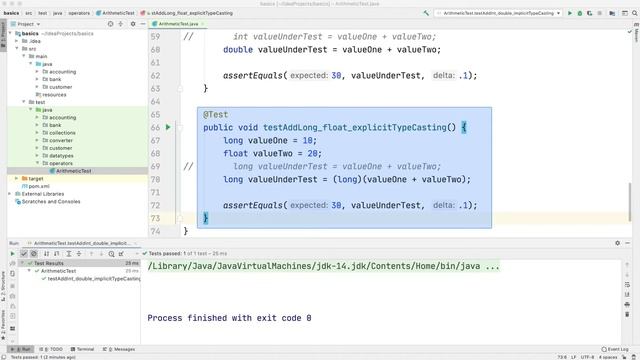Viewport: 640px width, 360px height.
Task: Hide the Project panel with minus icon
Action: [x=142, y=24]
